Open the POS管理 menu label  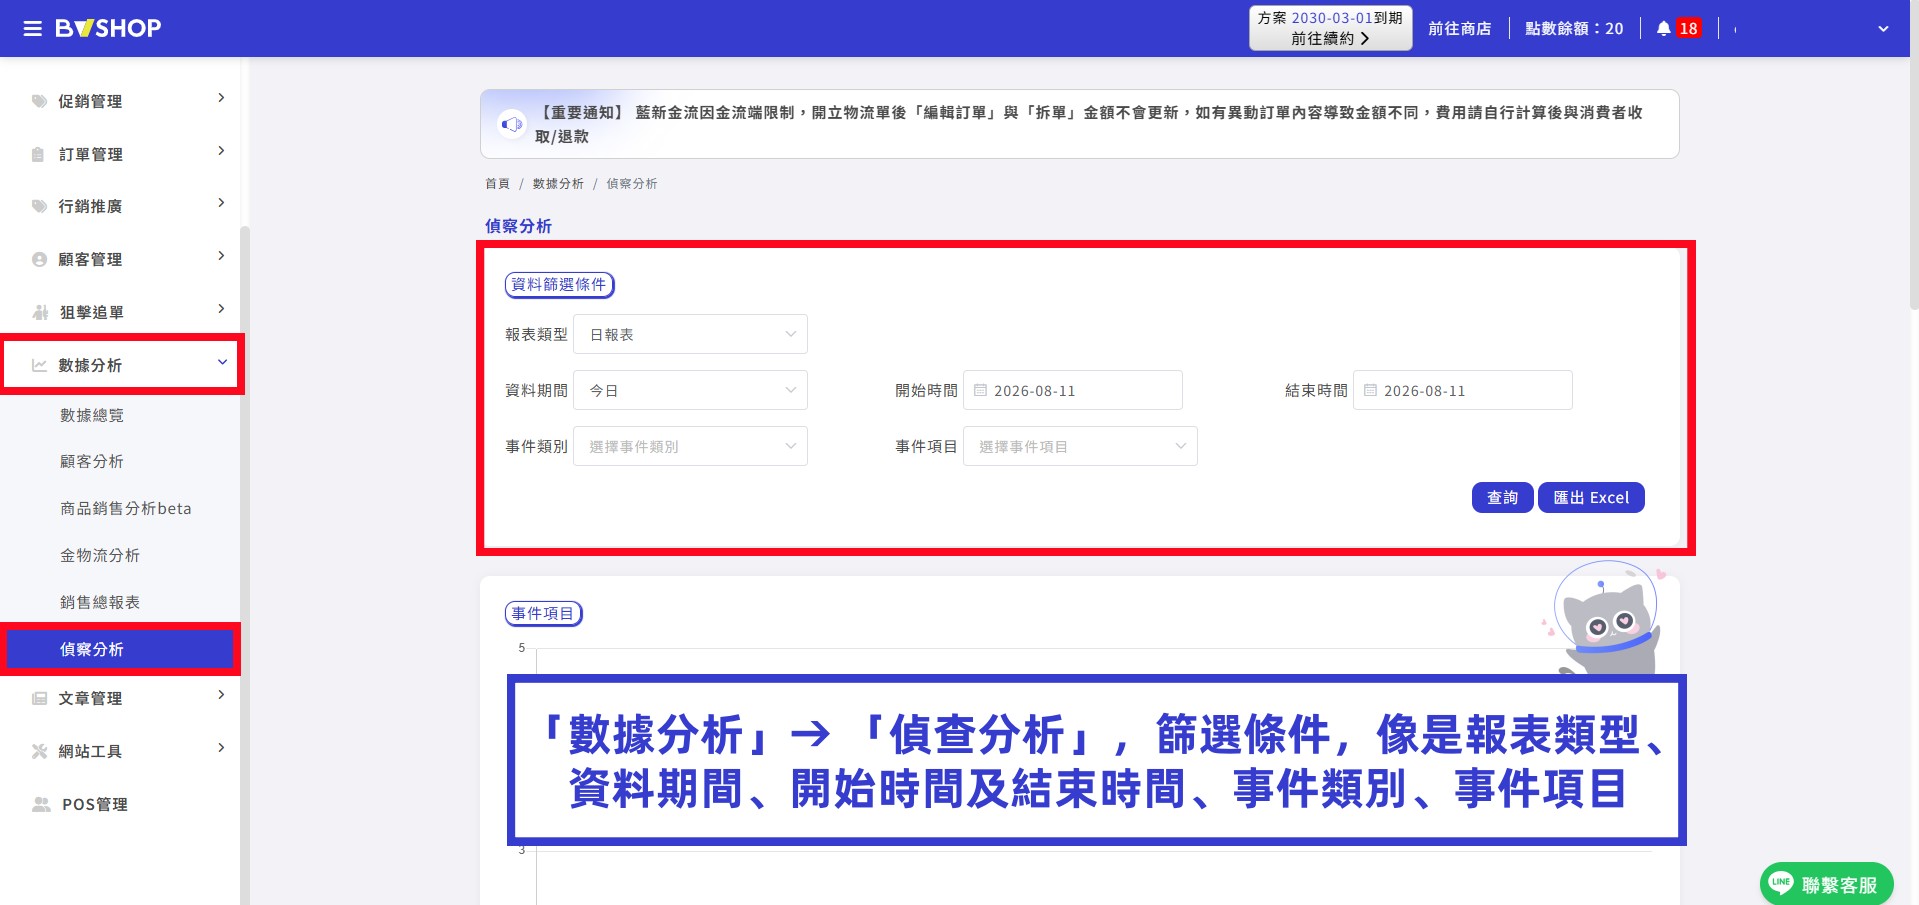click(x=95, y=804)
